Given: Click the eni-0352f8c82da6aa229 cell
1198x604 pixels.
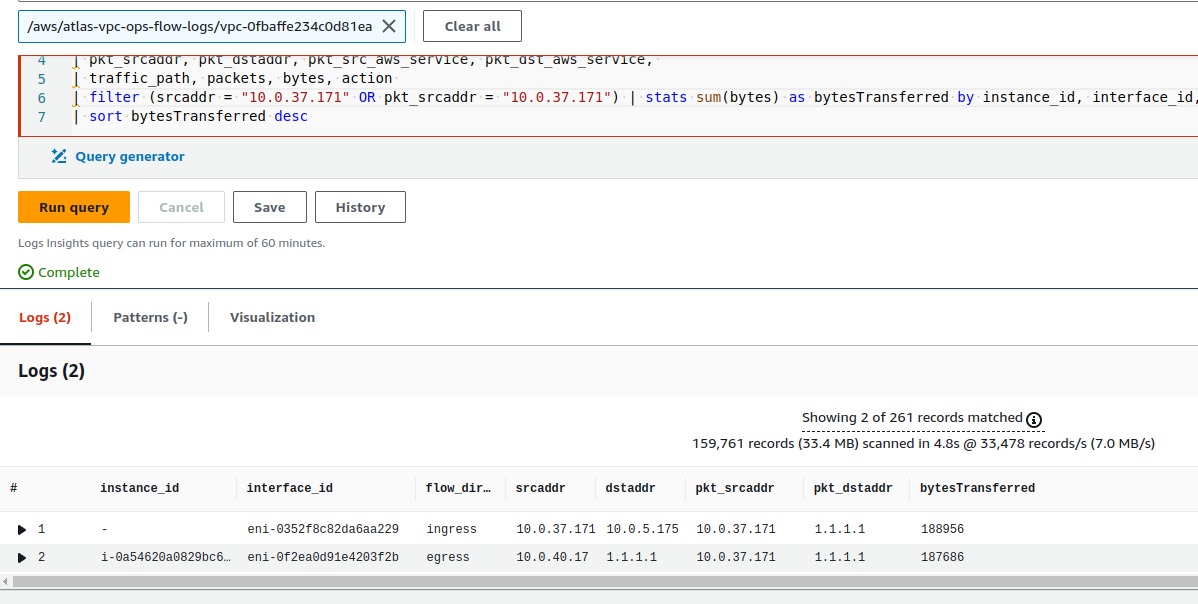Looking at the screenshot, I should 323,529.
